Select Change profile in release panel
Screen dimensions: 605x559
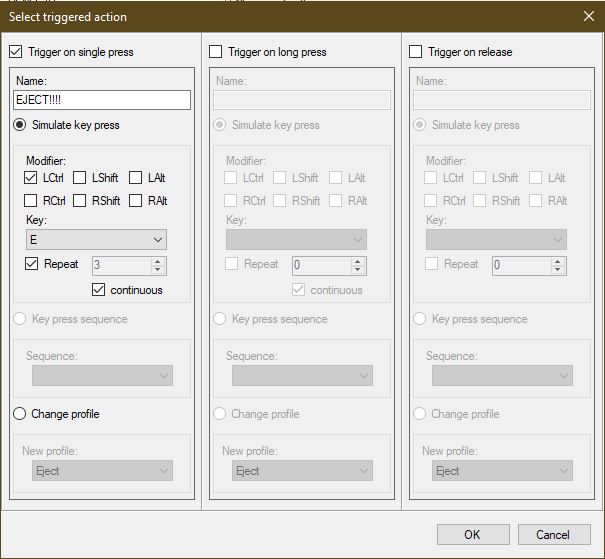[419, 414]
